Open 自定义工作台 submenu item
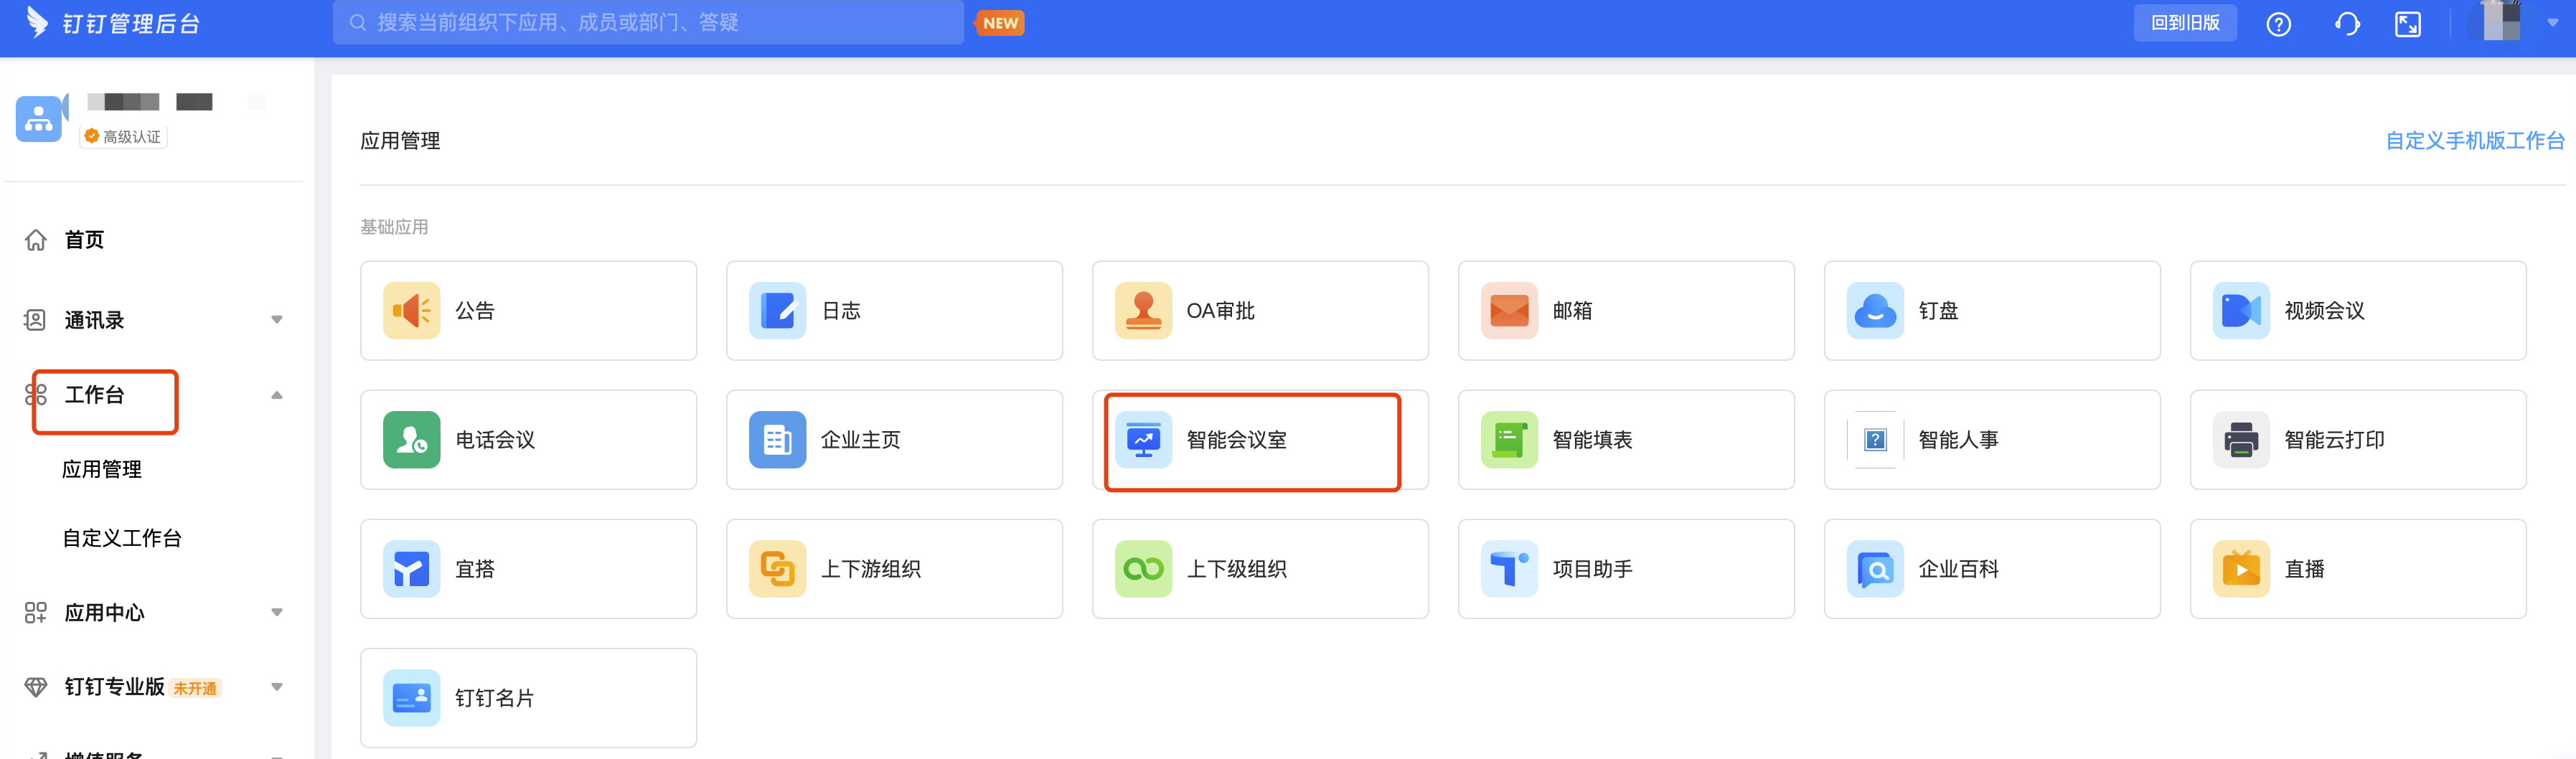 (122, 538)
